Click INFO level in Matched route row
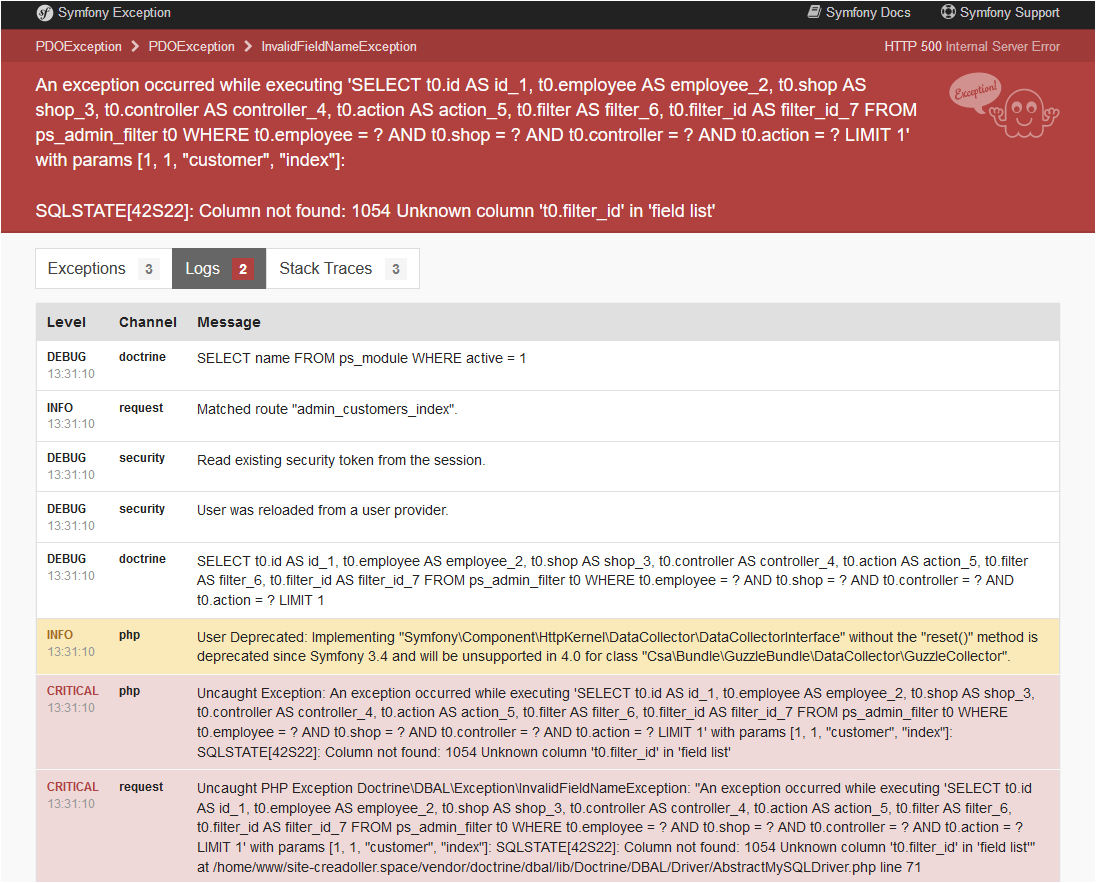The height and width of the screenshot is (883, 1096). 59,408
